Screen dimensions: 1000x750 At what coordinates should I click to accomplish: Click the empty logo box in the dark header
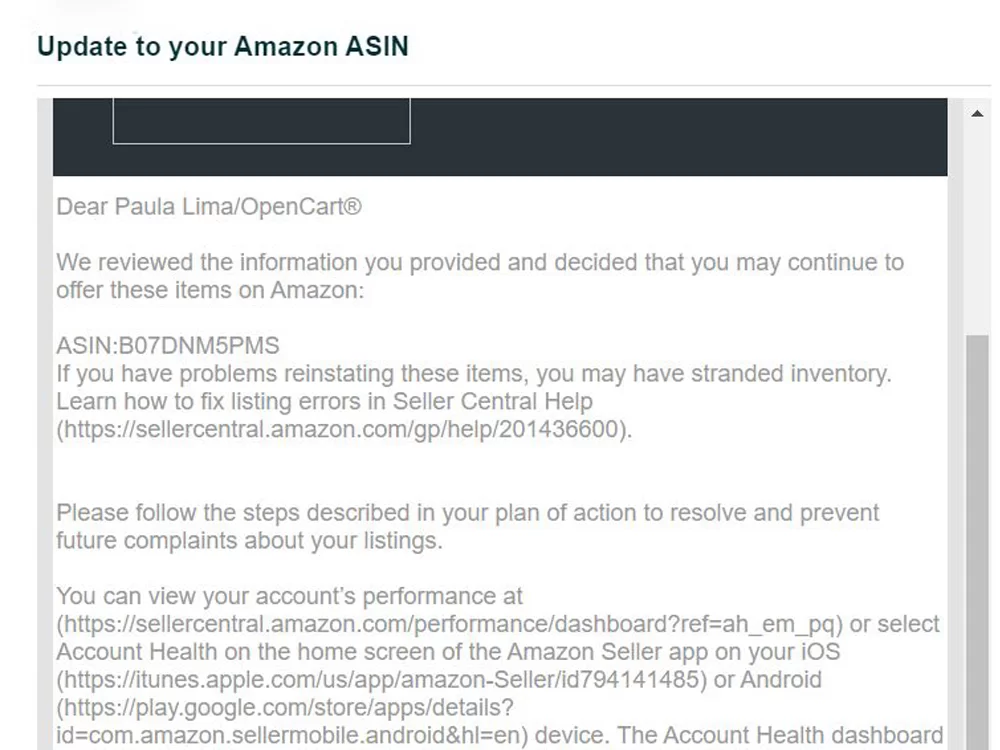coord(261,121)
